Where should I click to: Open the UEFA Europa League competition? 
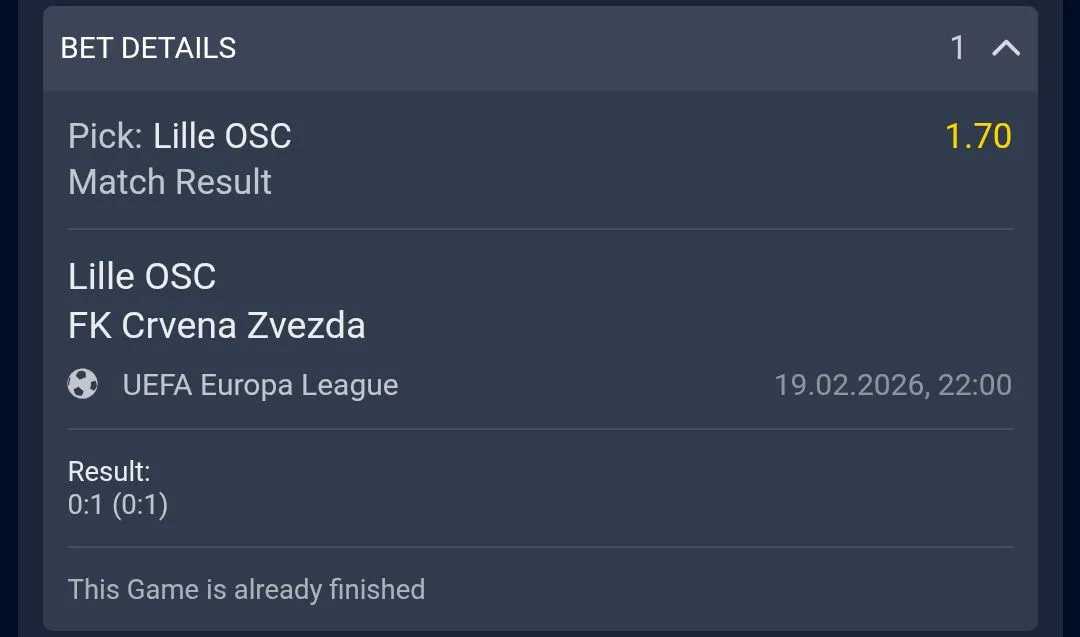click(x=260, y=385)
